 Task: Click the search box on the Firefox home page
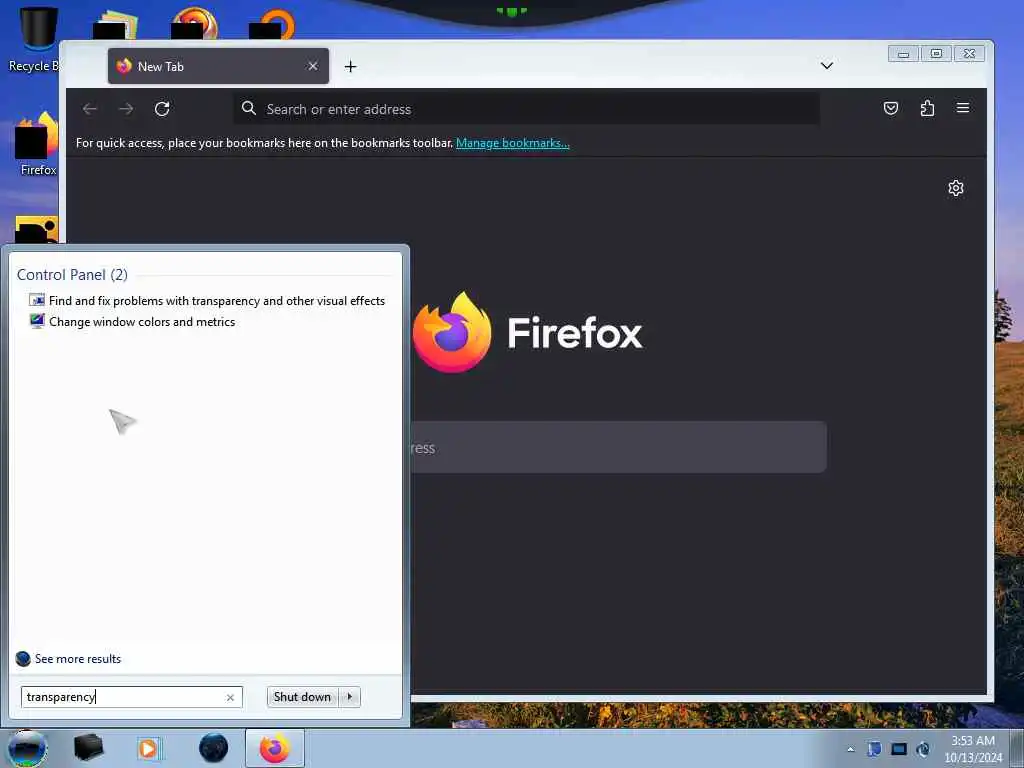pos(618,447)
